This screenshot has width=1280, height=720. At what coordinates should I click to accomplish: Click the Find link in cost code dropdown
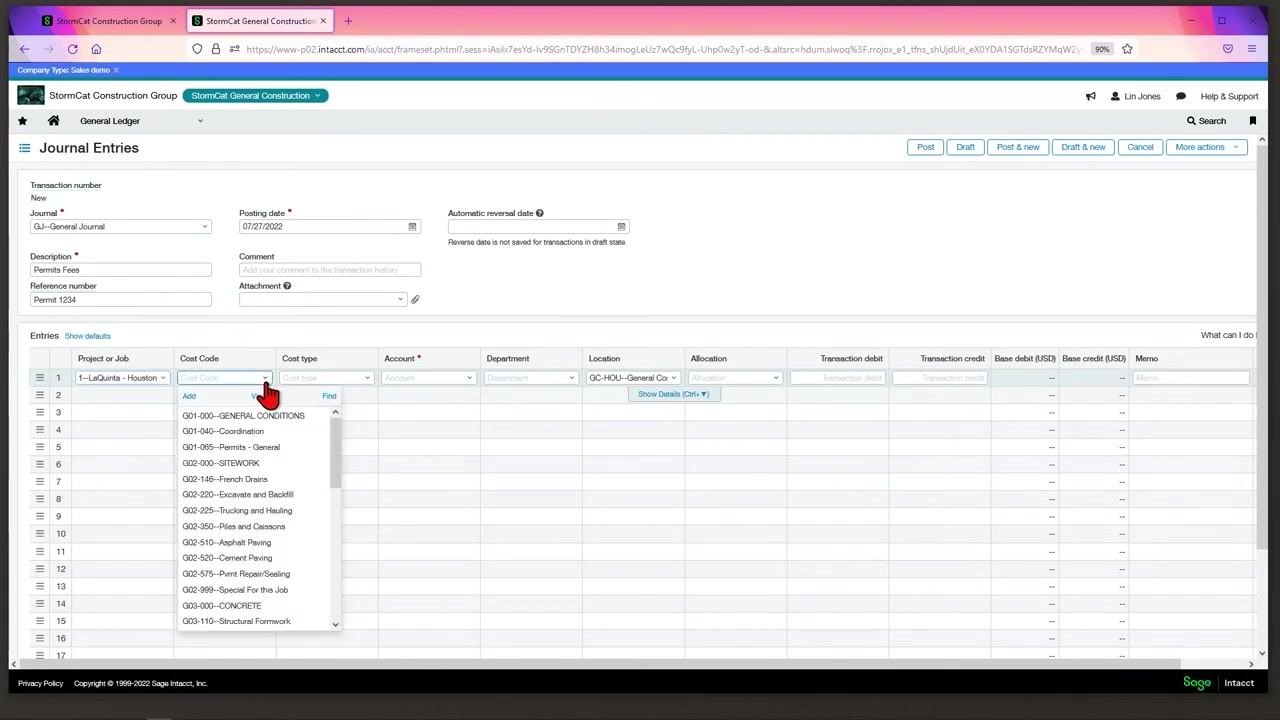point(329,396)
